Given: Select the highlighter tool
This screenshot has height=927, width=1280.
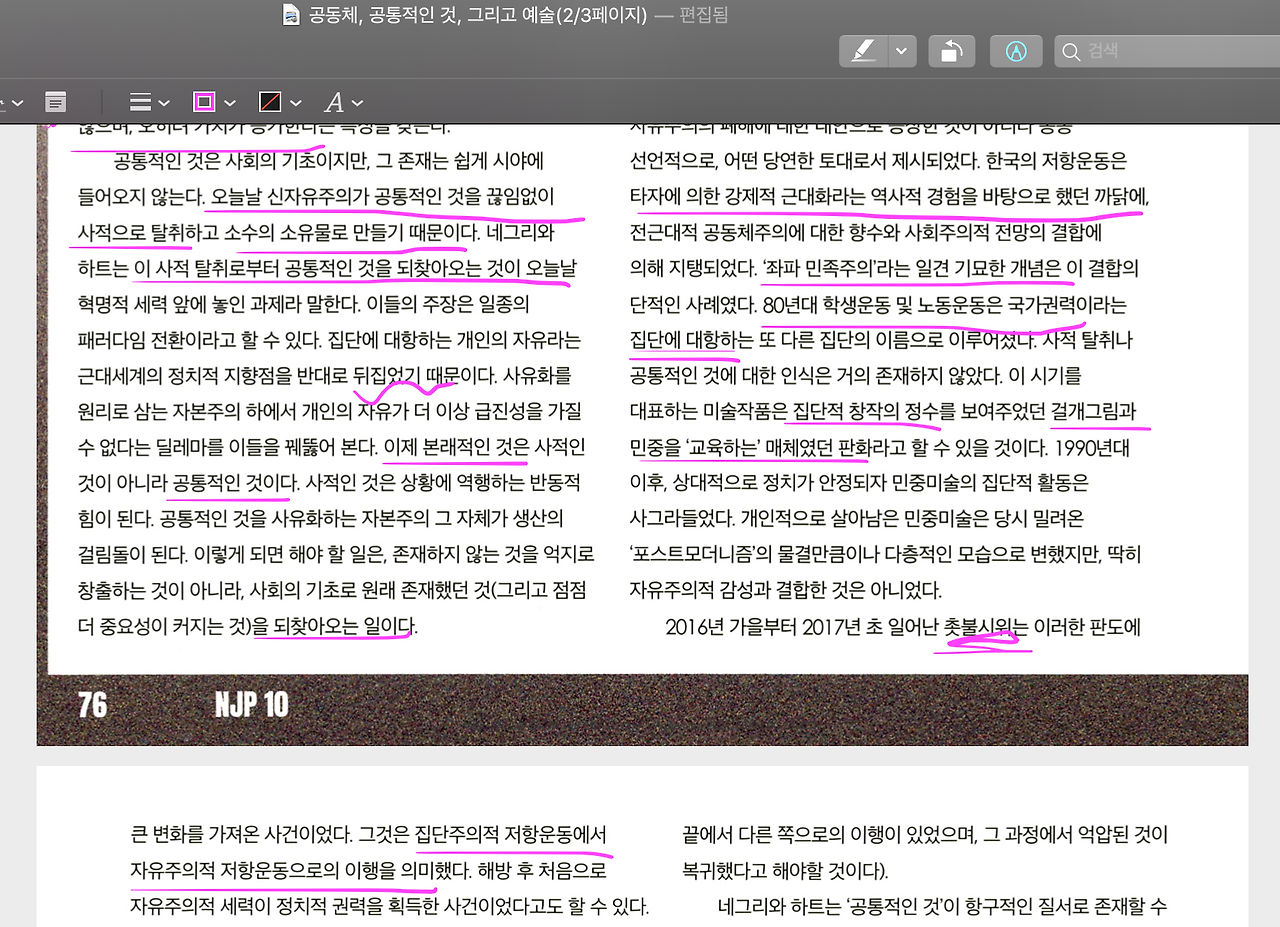Looking at the screenshot, I should coord(863,50).
